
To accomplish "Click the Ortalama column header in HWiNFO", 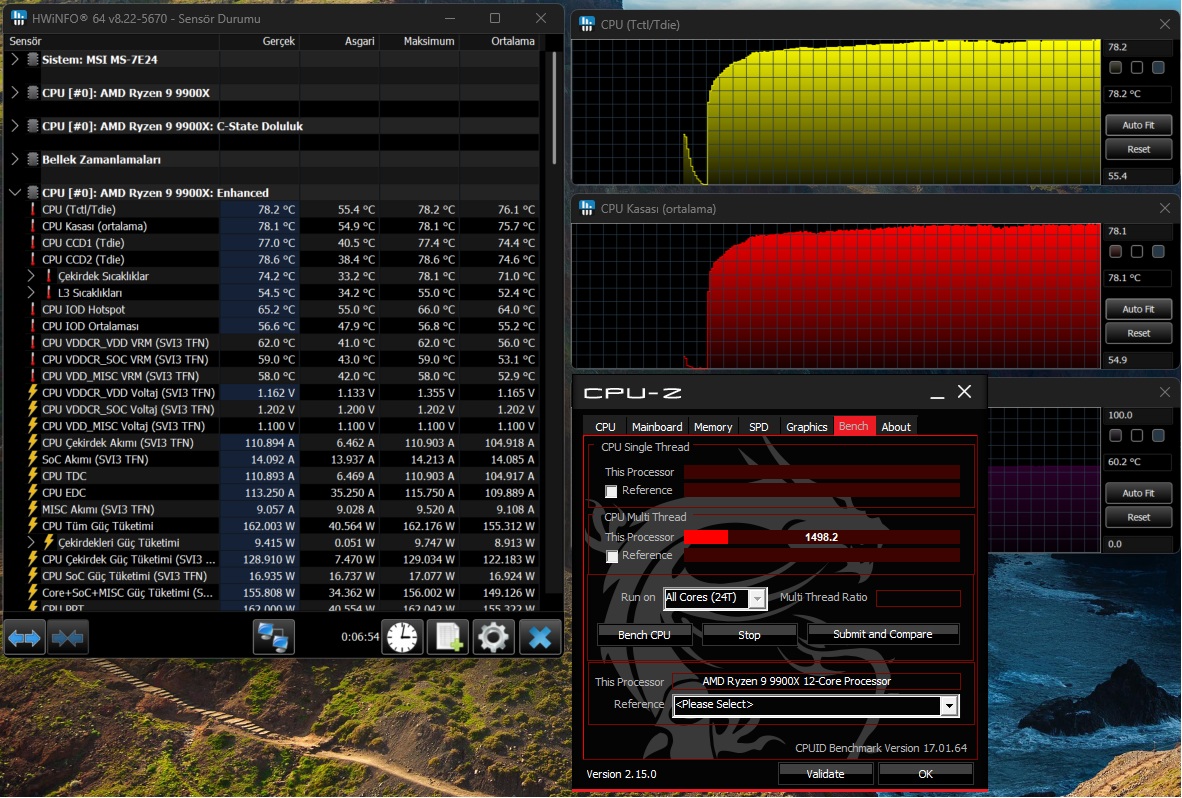I will pos(513,41).
